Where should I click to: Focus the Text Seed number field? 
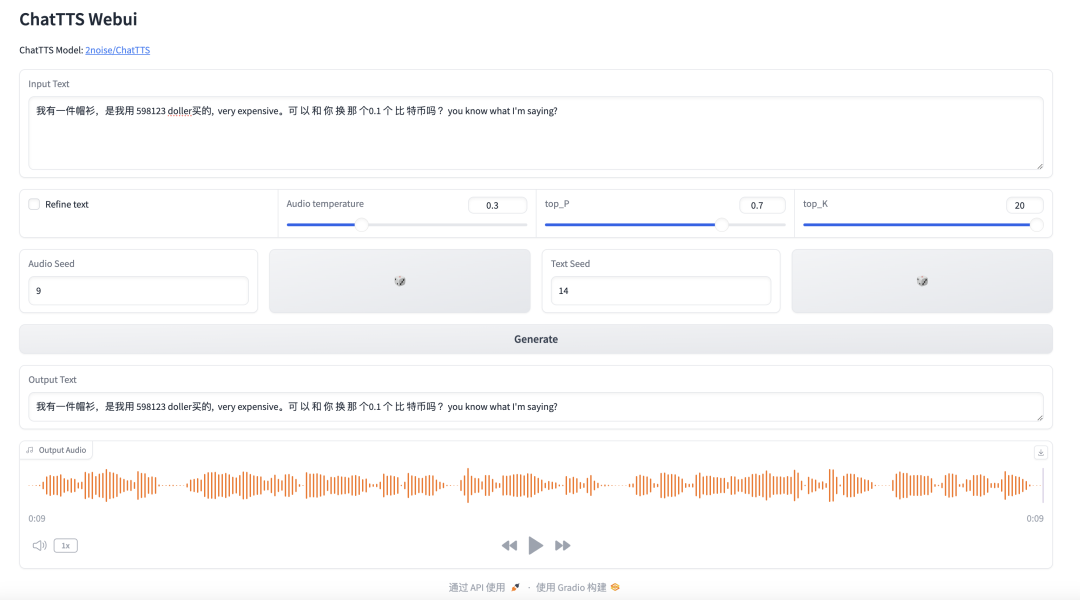[661, 291]
